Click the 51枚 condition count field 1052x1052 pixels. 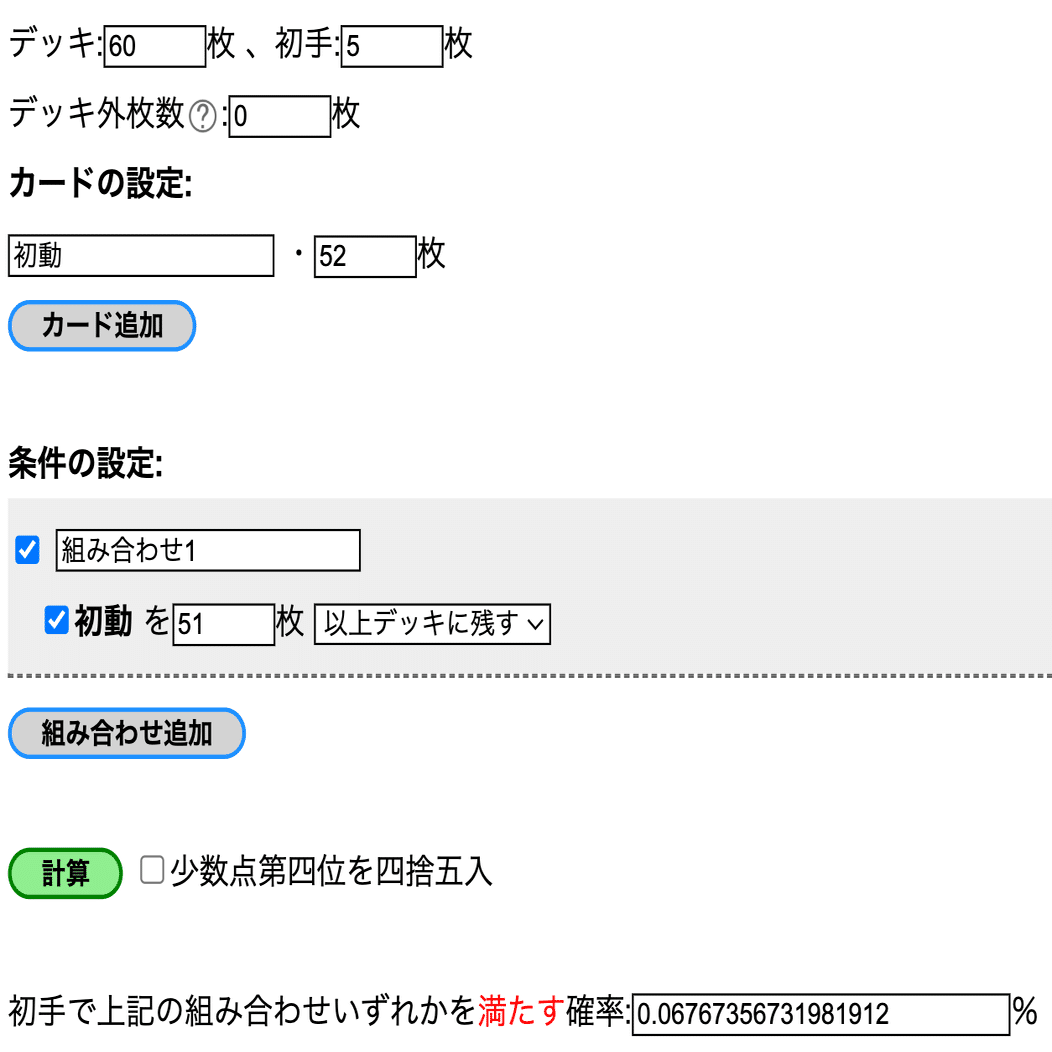223,624
